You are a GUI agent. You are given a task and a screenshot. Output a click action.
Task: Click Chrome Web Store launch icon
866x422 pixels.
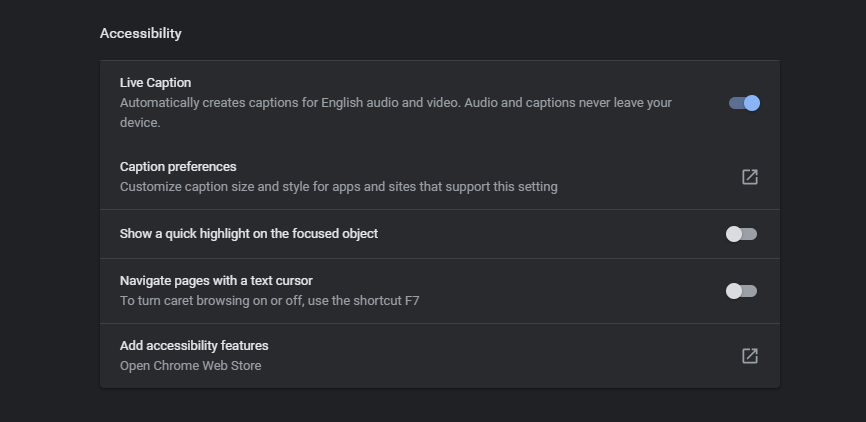click(749, 356)
